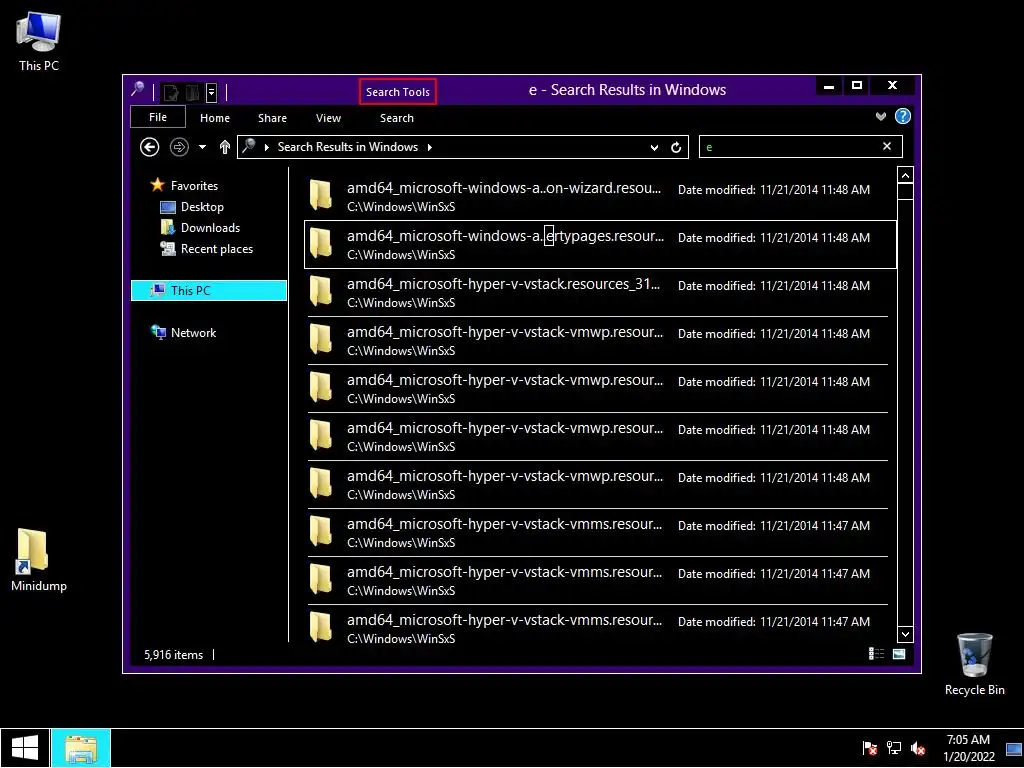
Task: Click Search Results in Windows breadcrumb
Action: [x=348, y=147]
